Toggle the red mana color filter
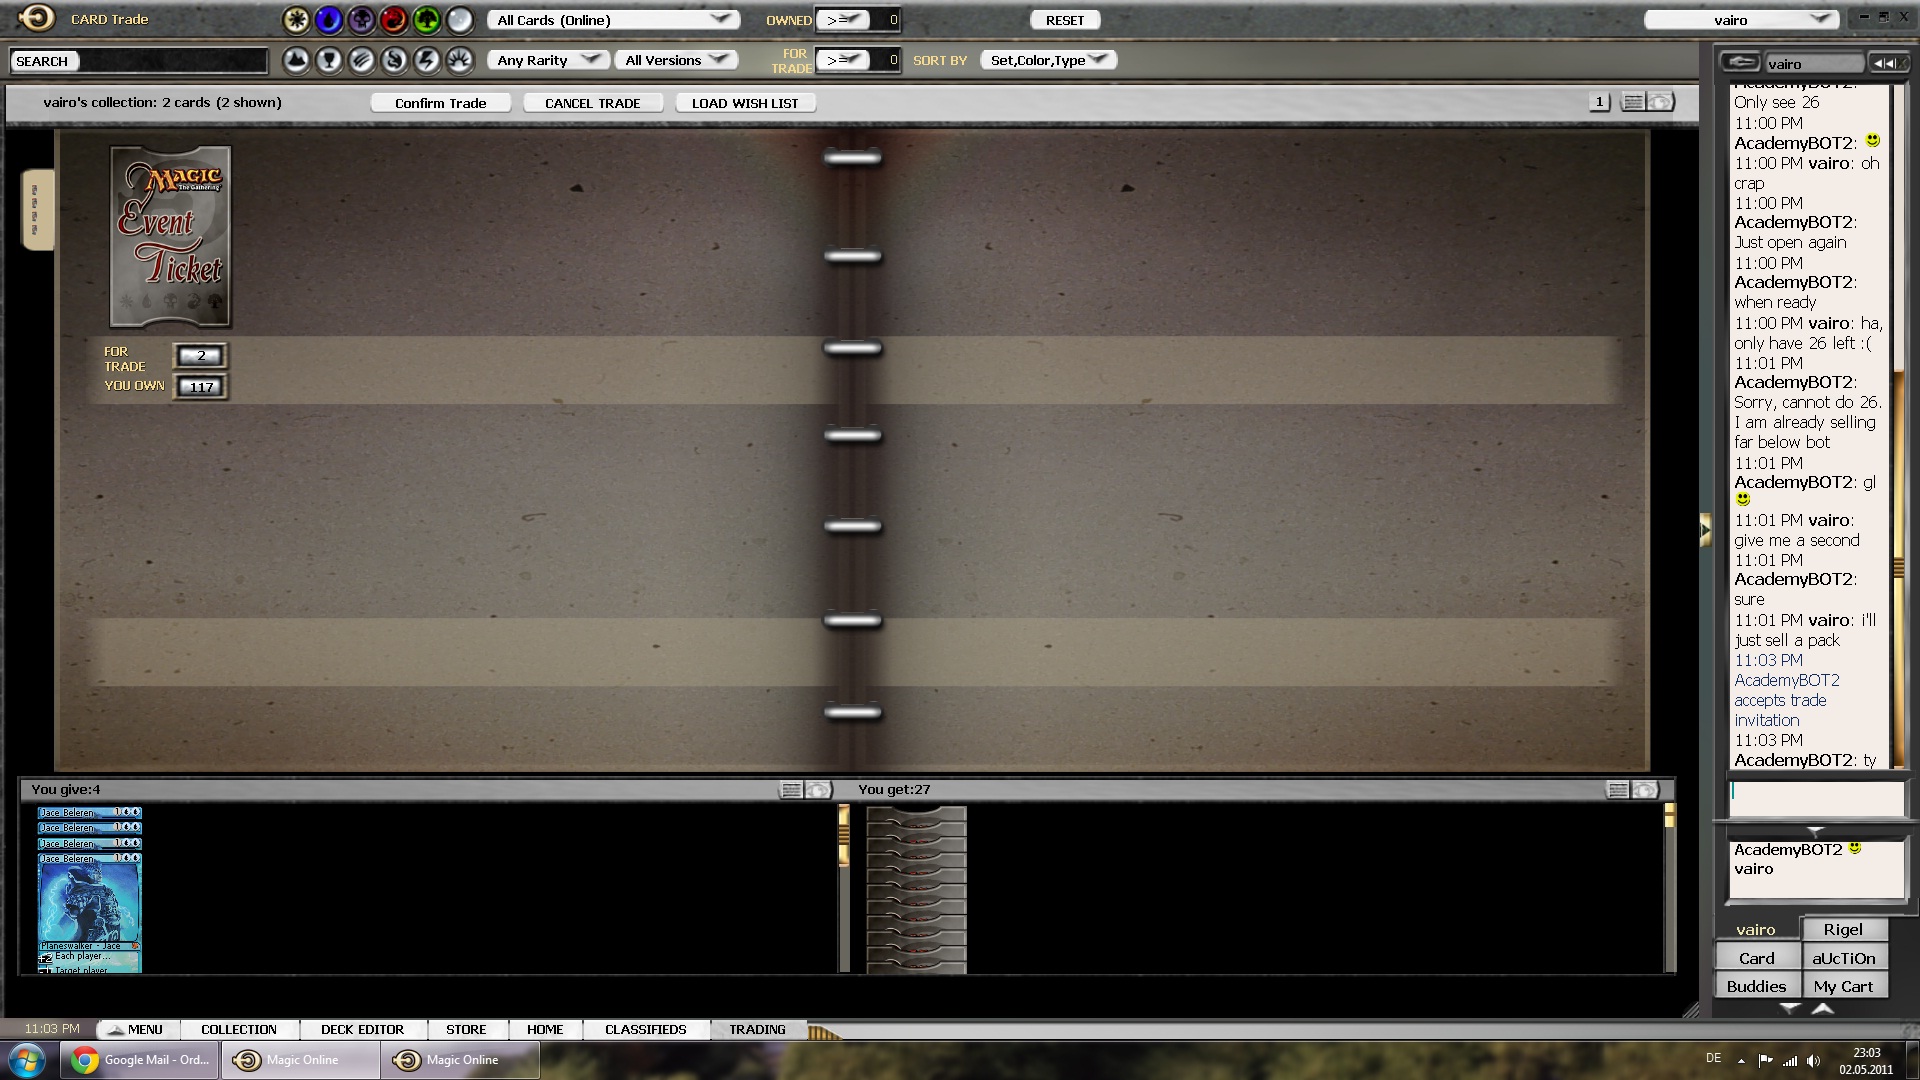This screenshot has height=1080, width=1920. tap(394, 20)
